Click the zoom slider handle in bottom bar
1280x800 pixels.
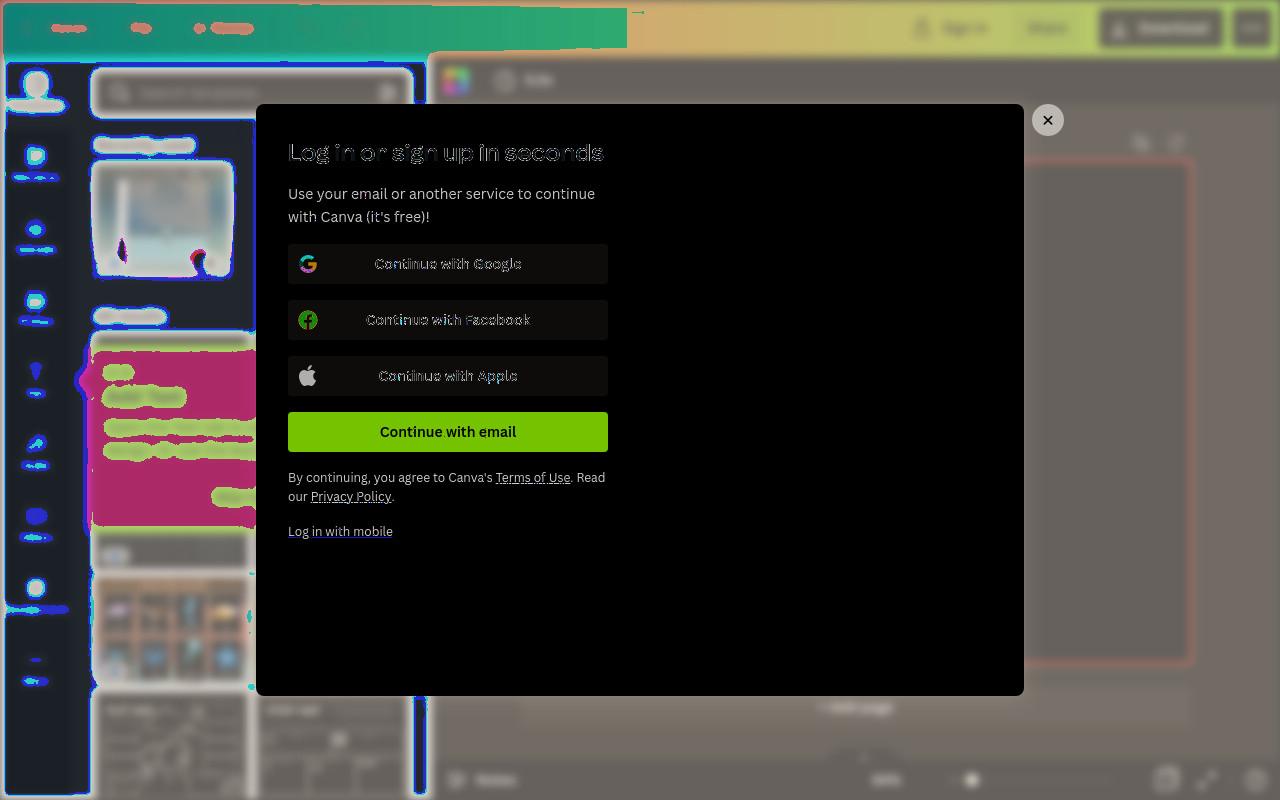(971, 780)
